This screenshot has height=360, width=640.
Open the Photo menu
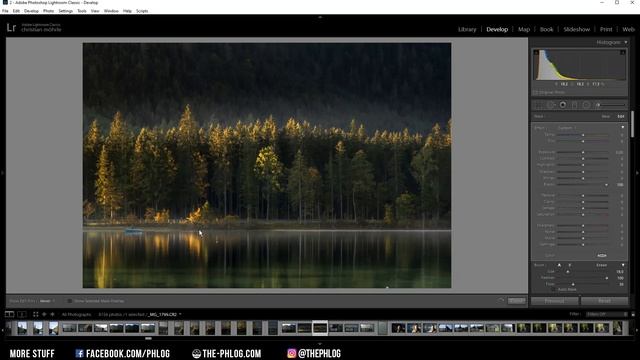[48, 11]
